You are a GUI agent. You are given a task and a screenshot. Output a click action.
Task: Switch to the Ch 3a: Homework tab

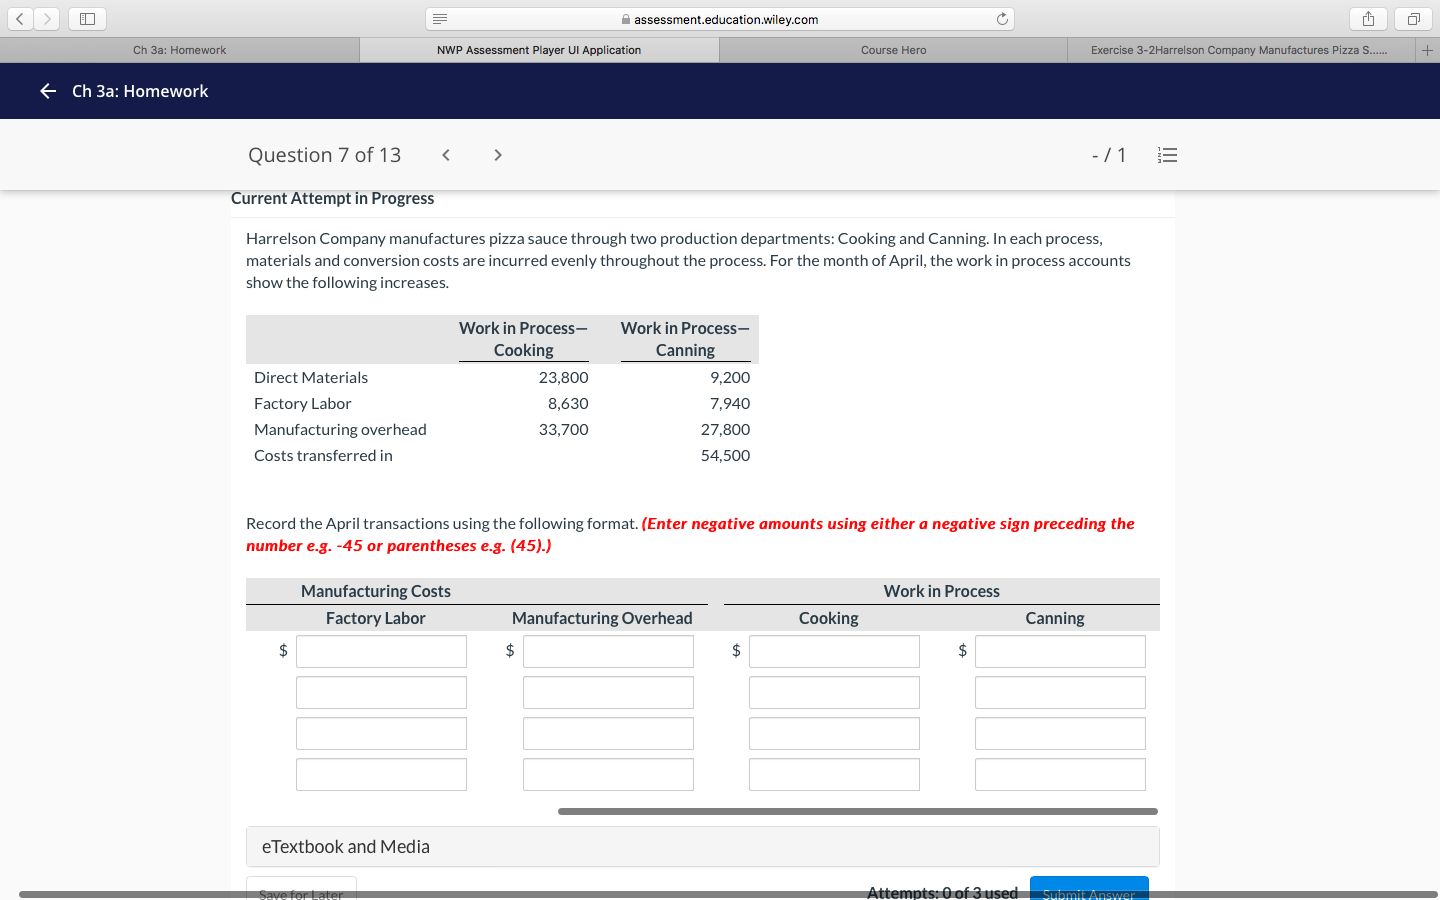[x=180, y=49]
